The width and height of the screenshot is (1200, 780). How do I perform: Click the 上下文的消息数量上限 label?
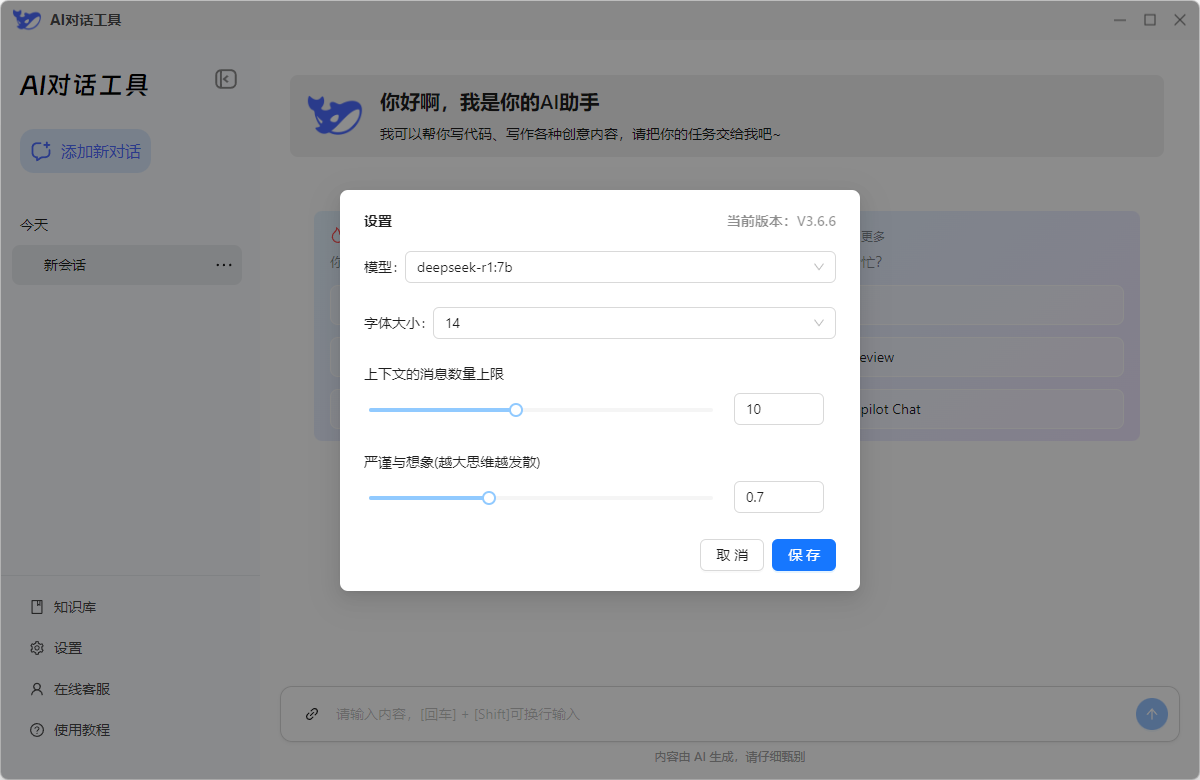click(434, 374)
